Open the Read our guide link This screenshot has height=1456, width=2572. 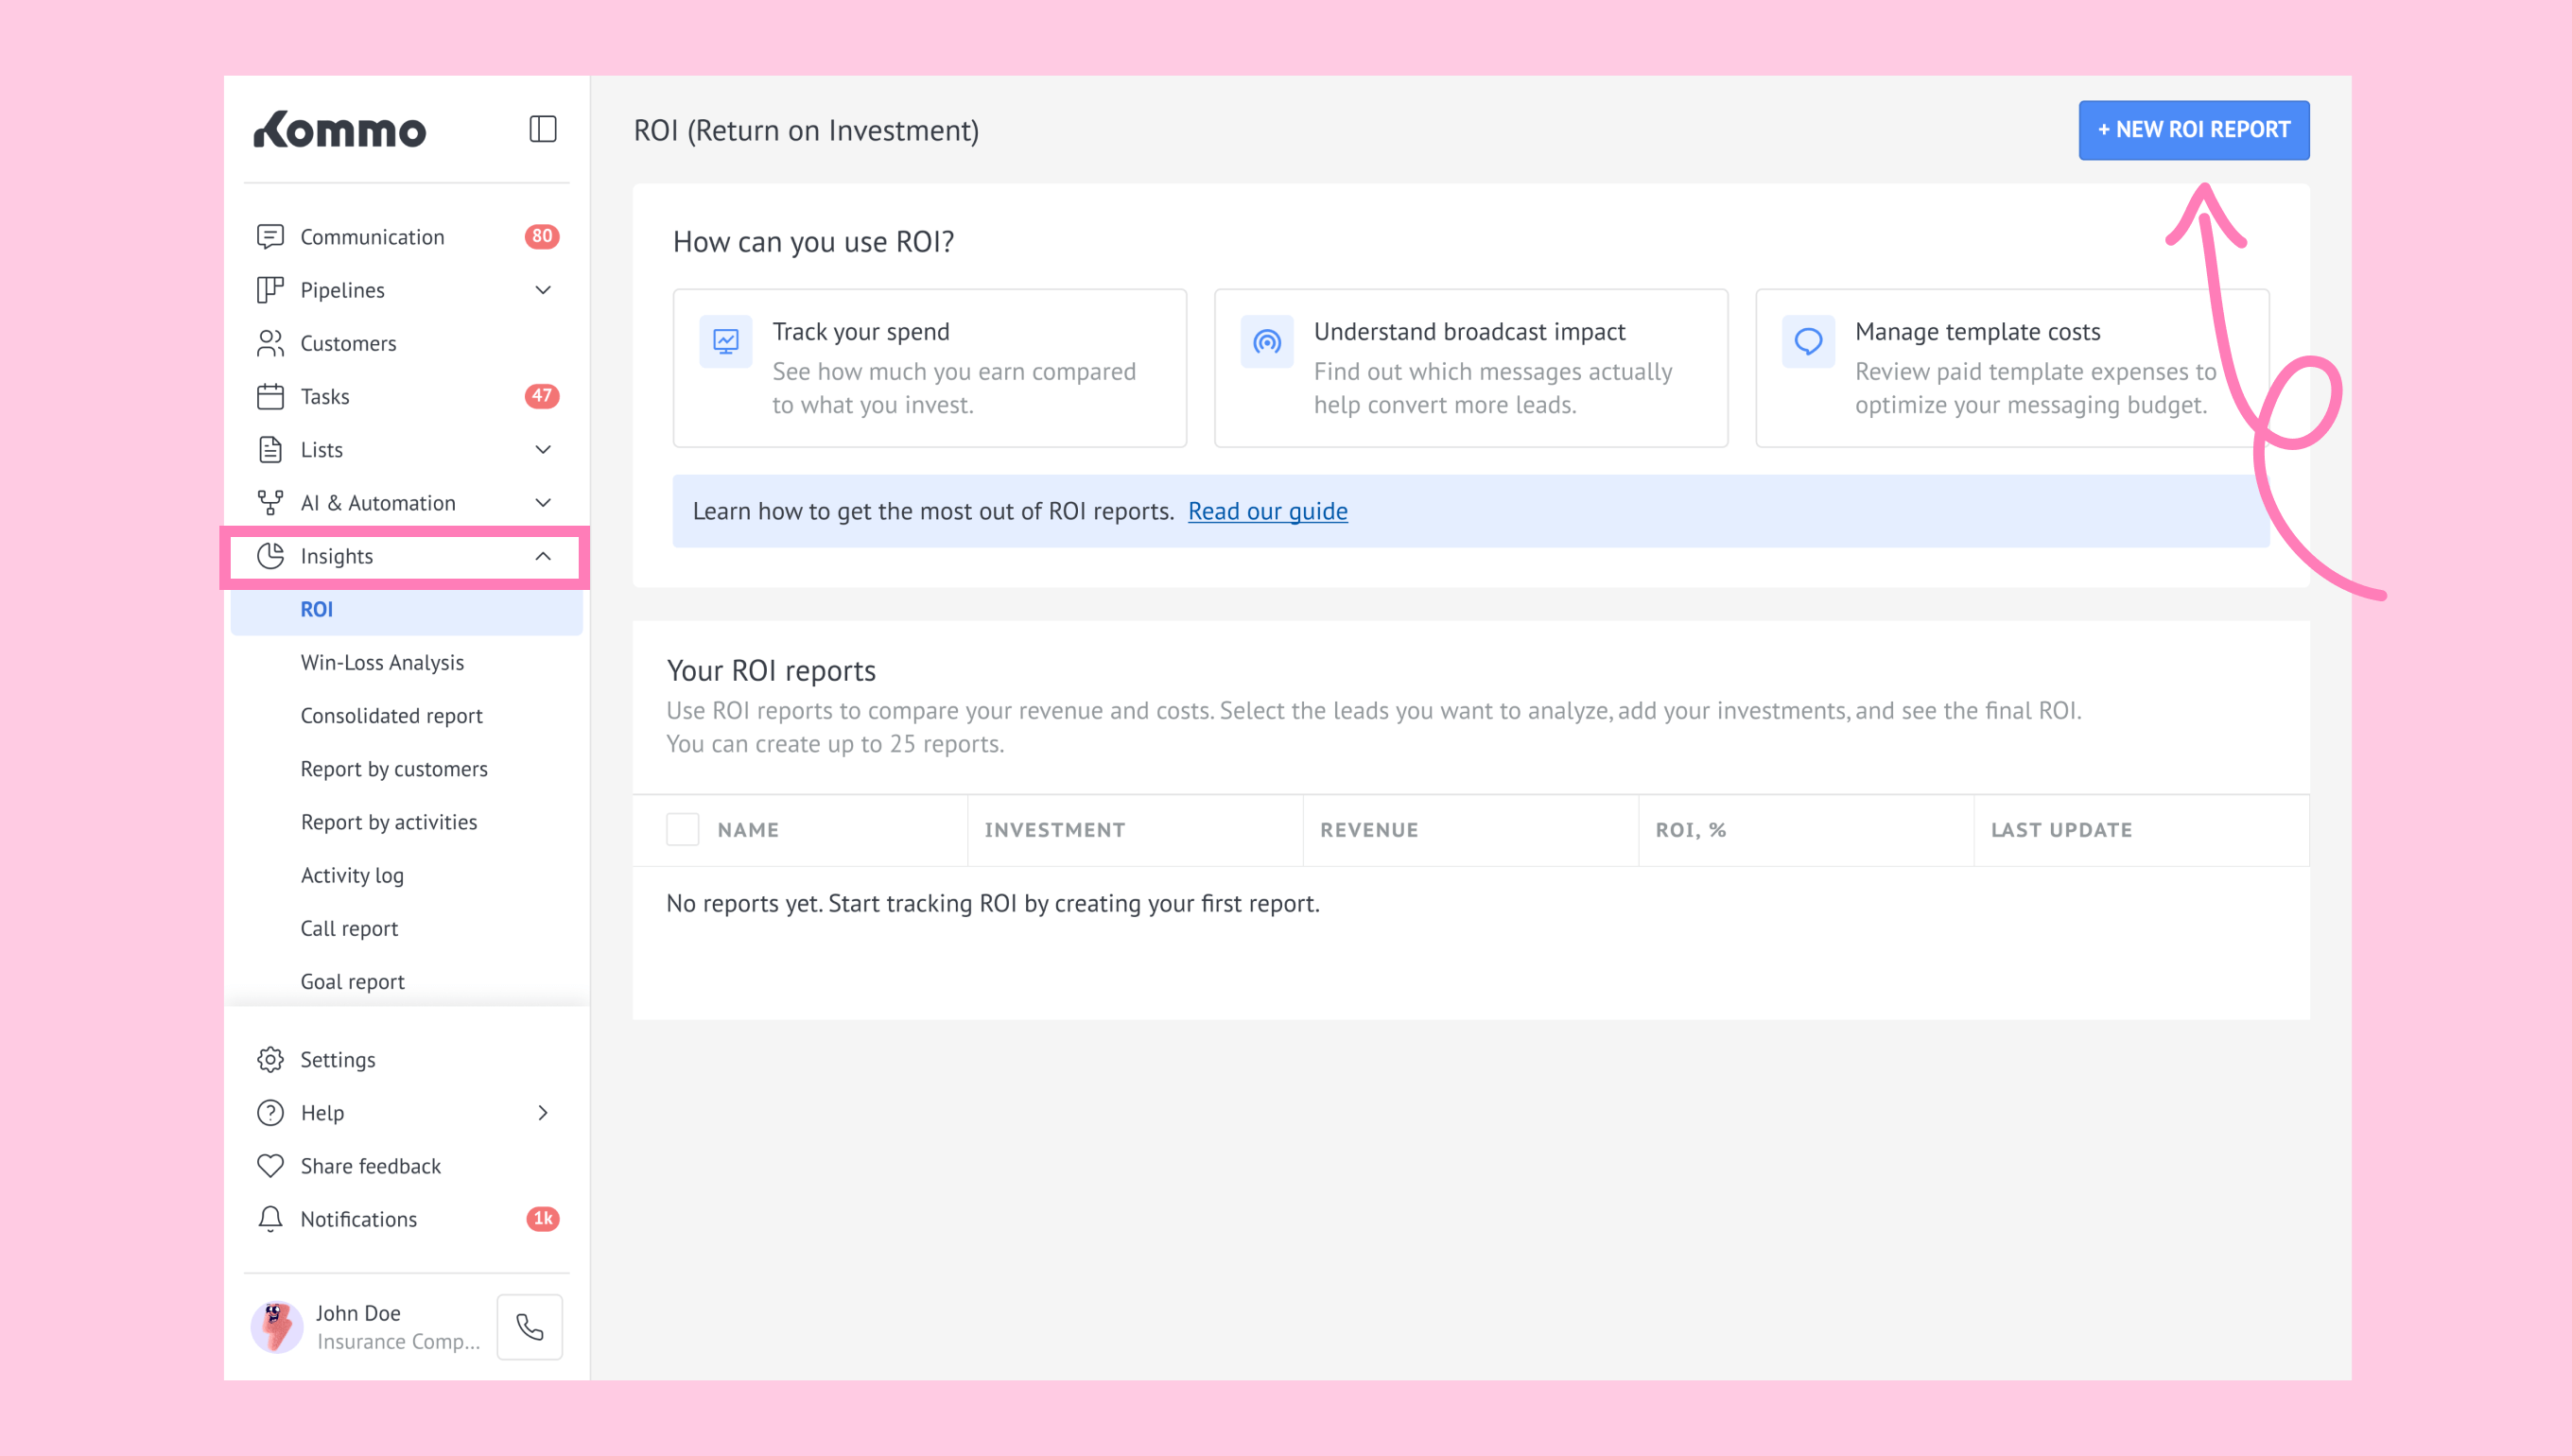coord(1267,511)
